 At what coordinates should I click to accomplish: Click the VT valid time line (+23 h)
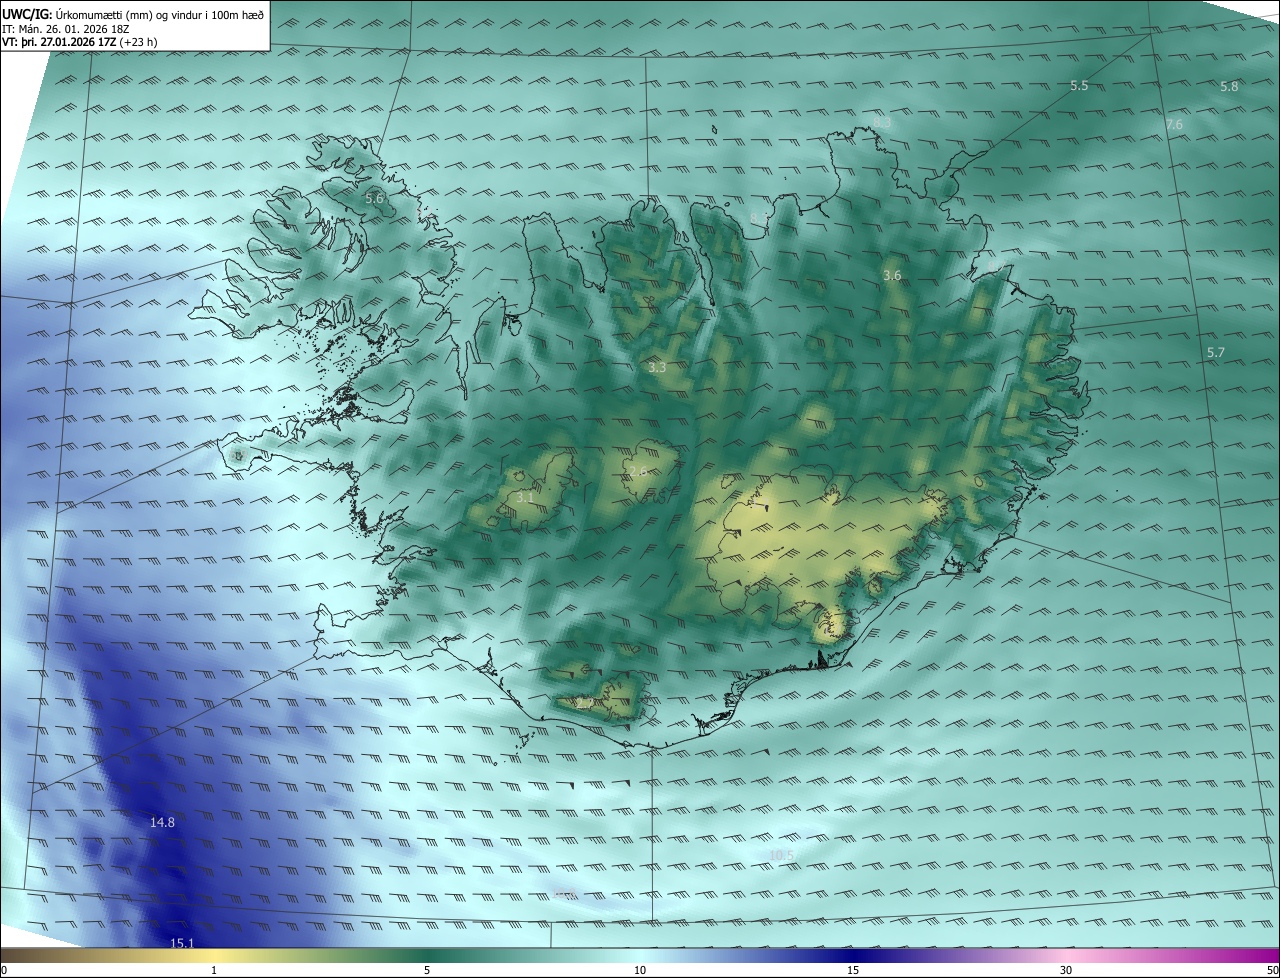[80, 42]
